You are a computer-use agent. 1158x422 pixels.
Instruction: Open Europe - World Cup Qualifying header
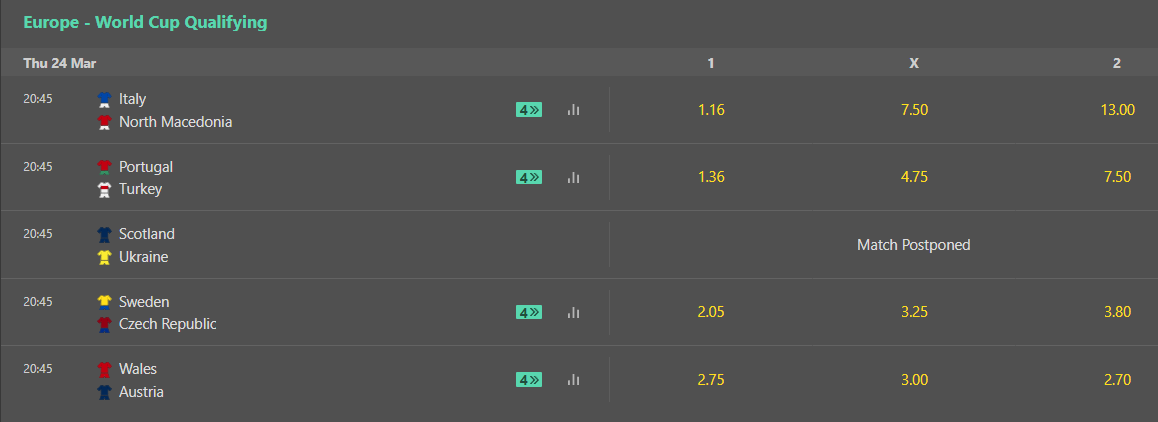pyautogui.click(x=145, y=23)
